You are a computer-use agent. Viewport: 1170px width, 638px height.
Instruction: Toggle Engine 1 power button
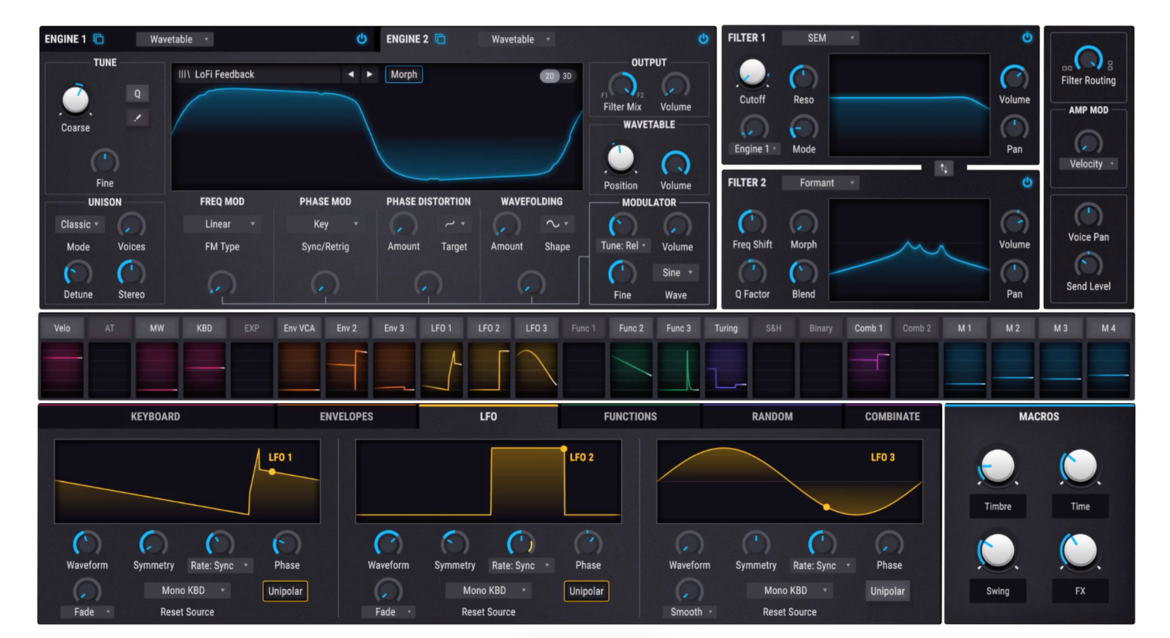tap(362, 39)
